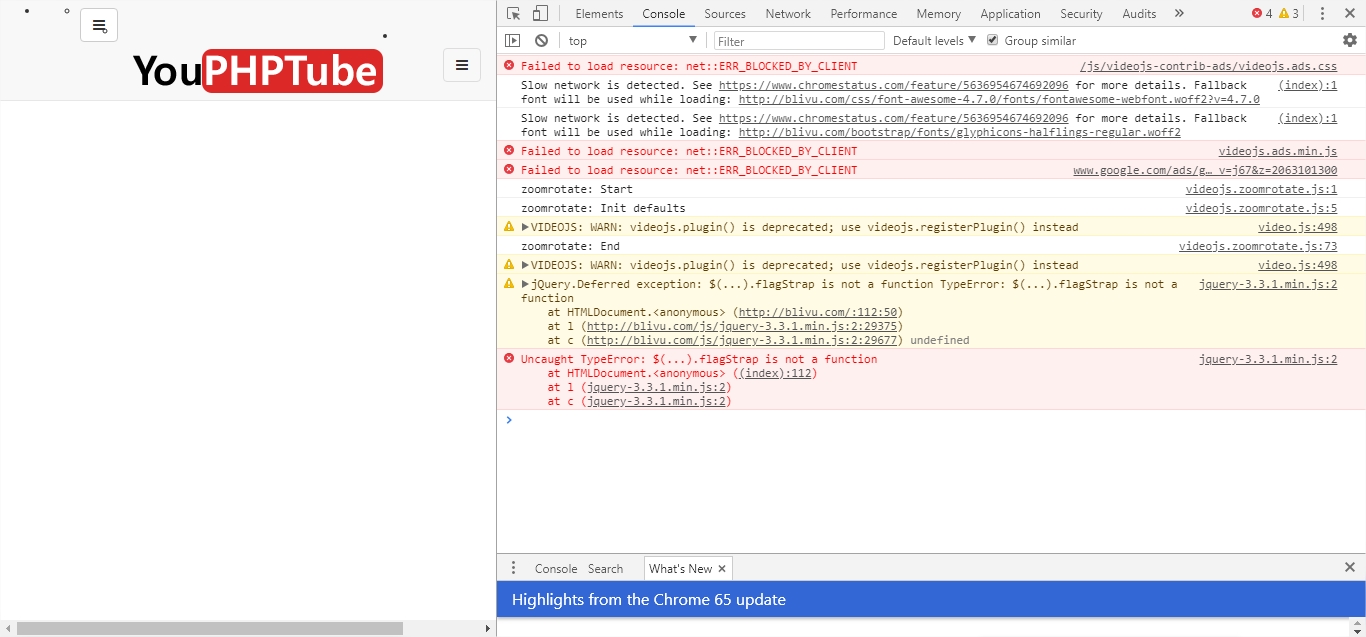Open the YouPHPTube right hamburger menu
The height and width of the screenshot is (637, 1366).
coord(462,65)
